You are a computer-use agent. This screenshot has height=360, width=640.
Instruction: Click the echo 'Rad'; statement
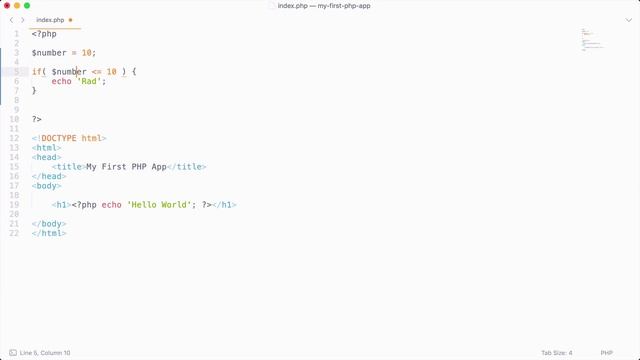(79, 81)
